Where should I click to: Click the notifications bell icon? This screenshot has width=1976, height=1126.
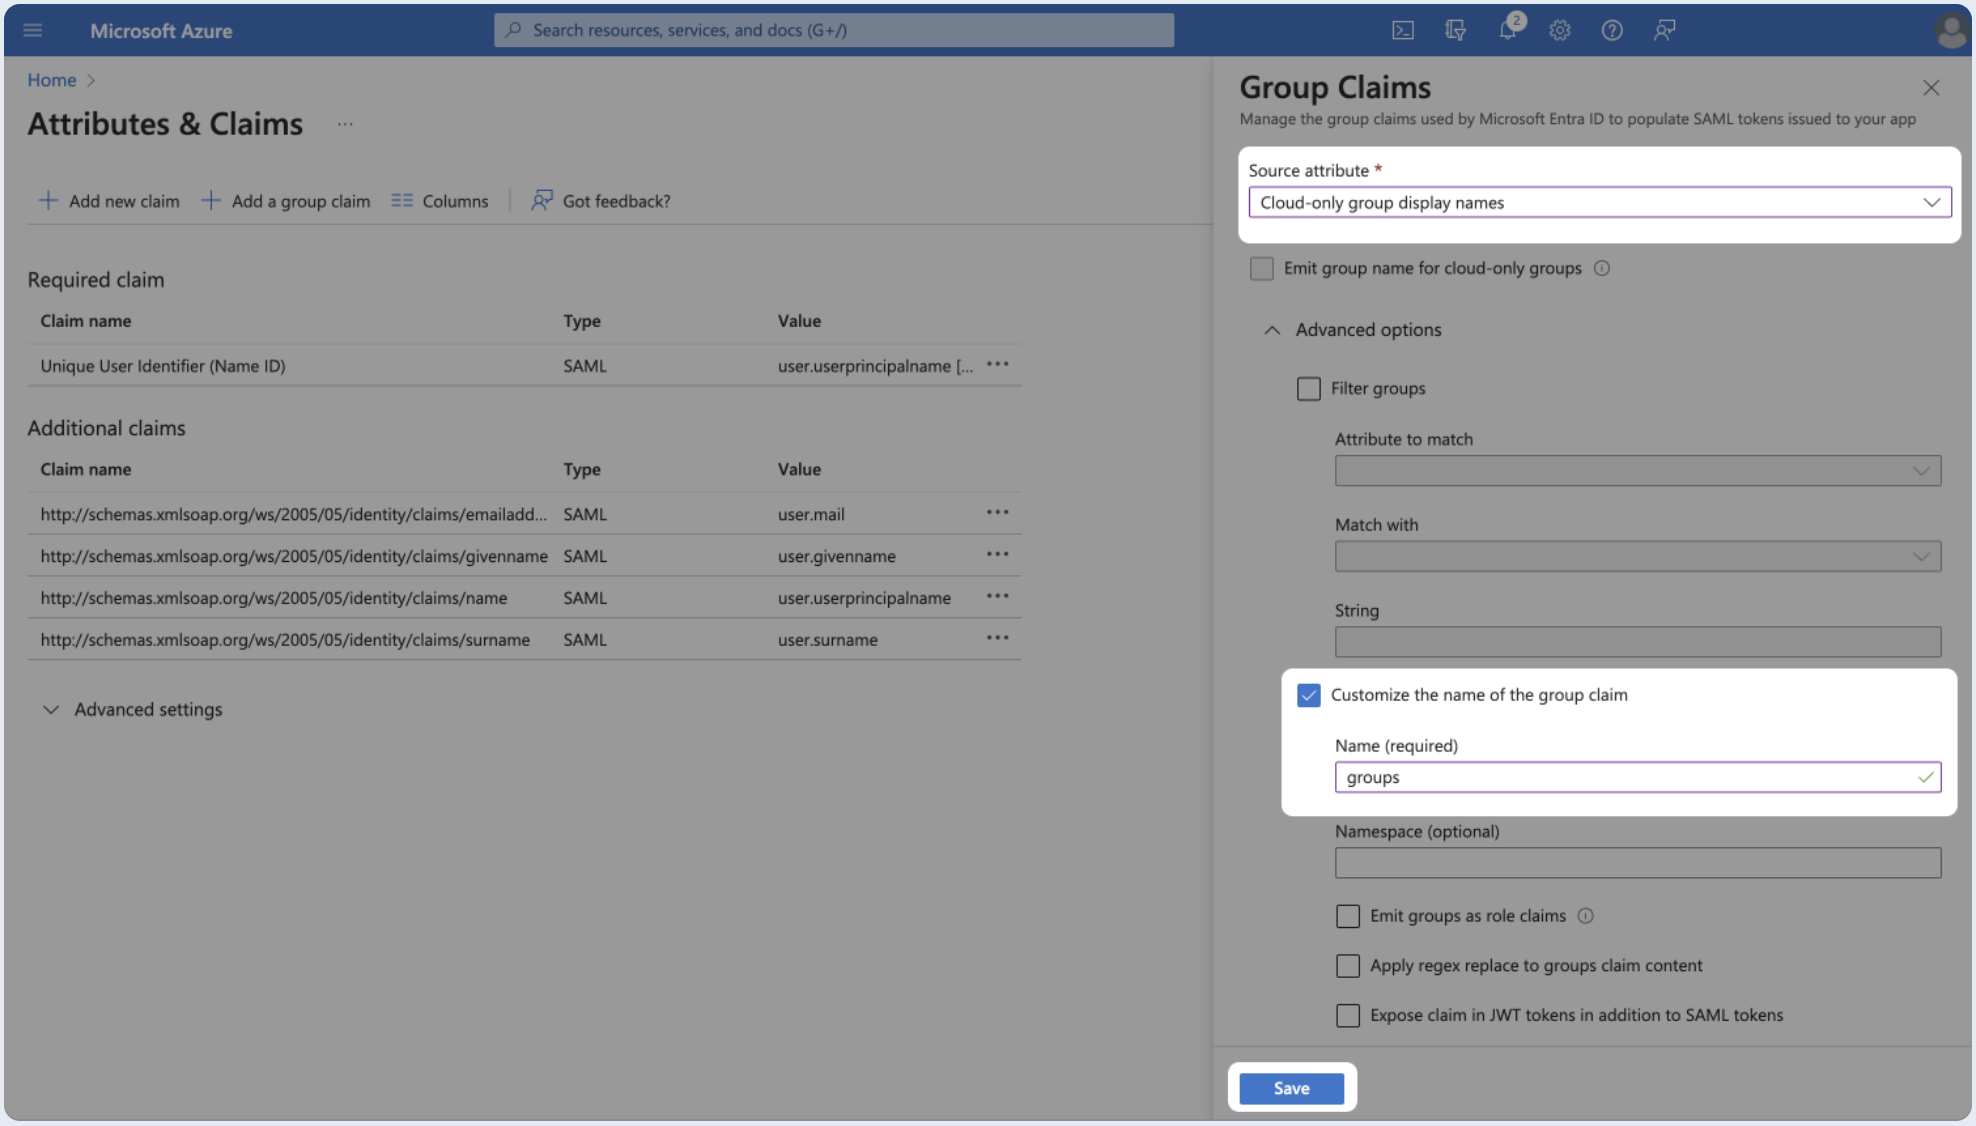(x=1507, y=30)
